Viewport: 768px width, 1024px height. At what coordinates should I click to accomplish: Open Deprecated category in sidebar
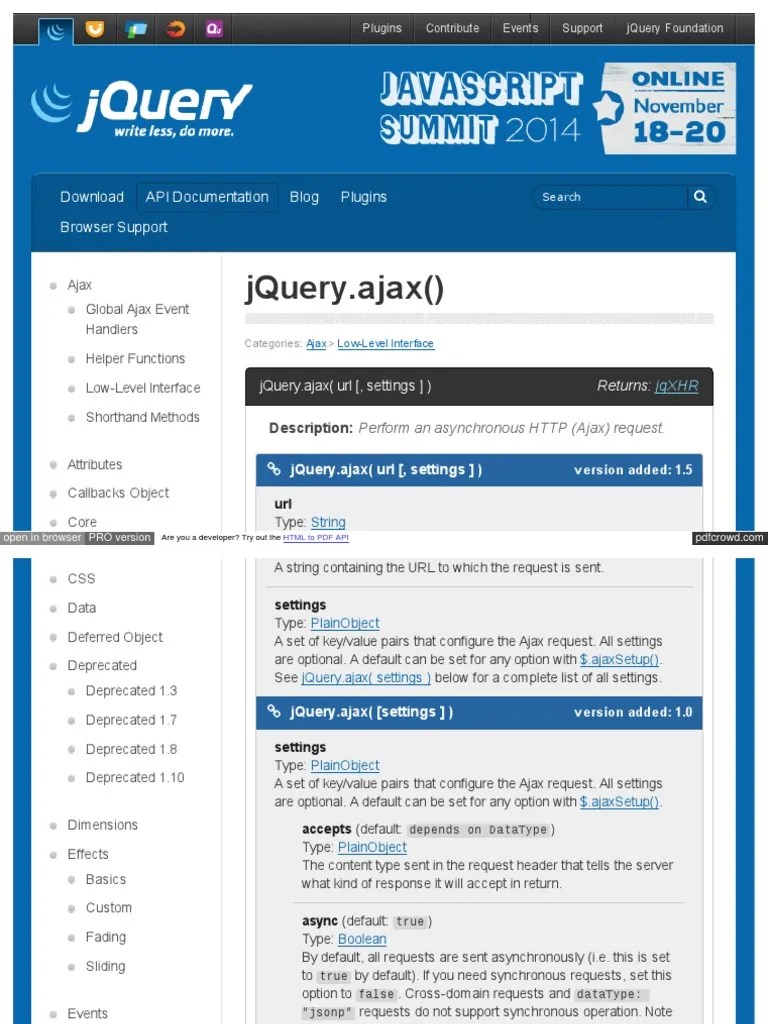point(102,665)
